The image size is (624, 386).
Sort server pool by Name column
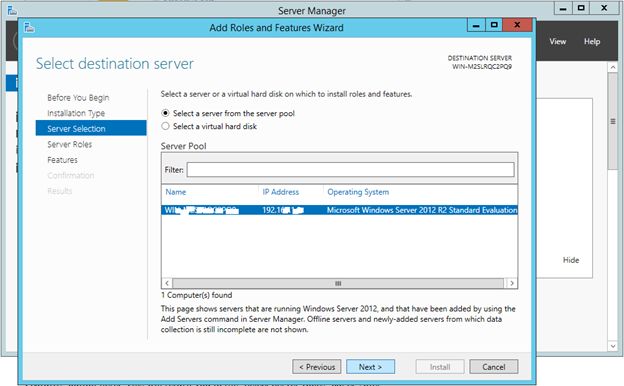176,192
